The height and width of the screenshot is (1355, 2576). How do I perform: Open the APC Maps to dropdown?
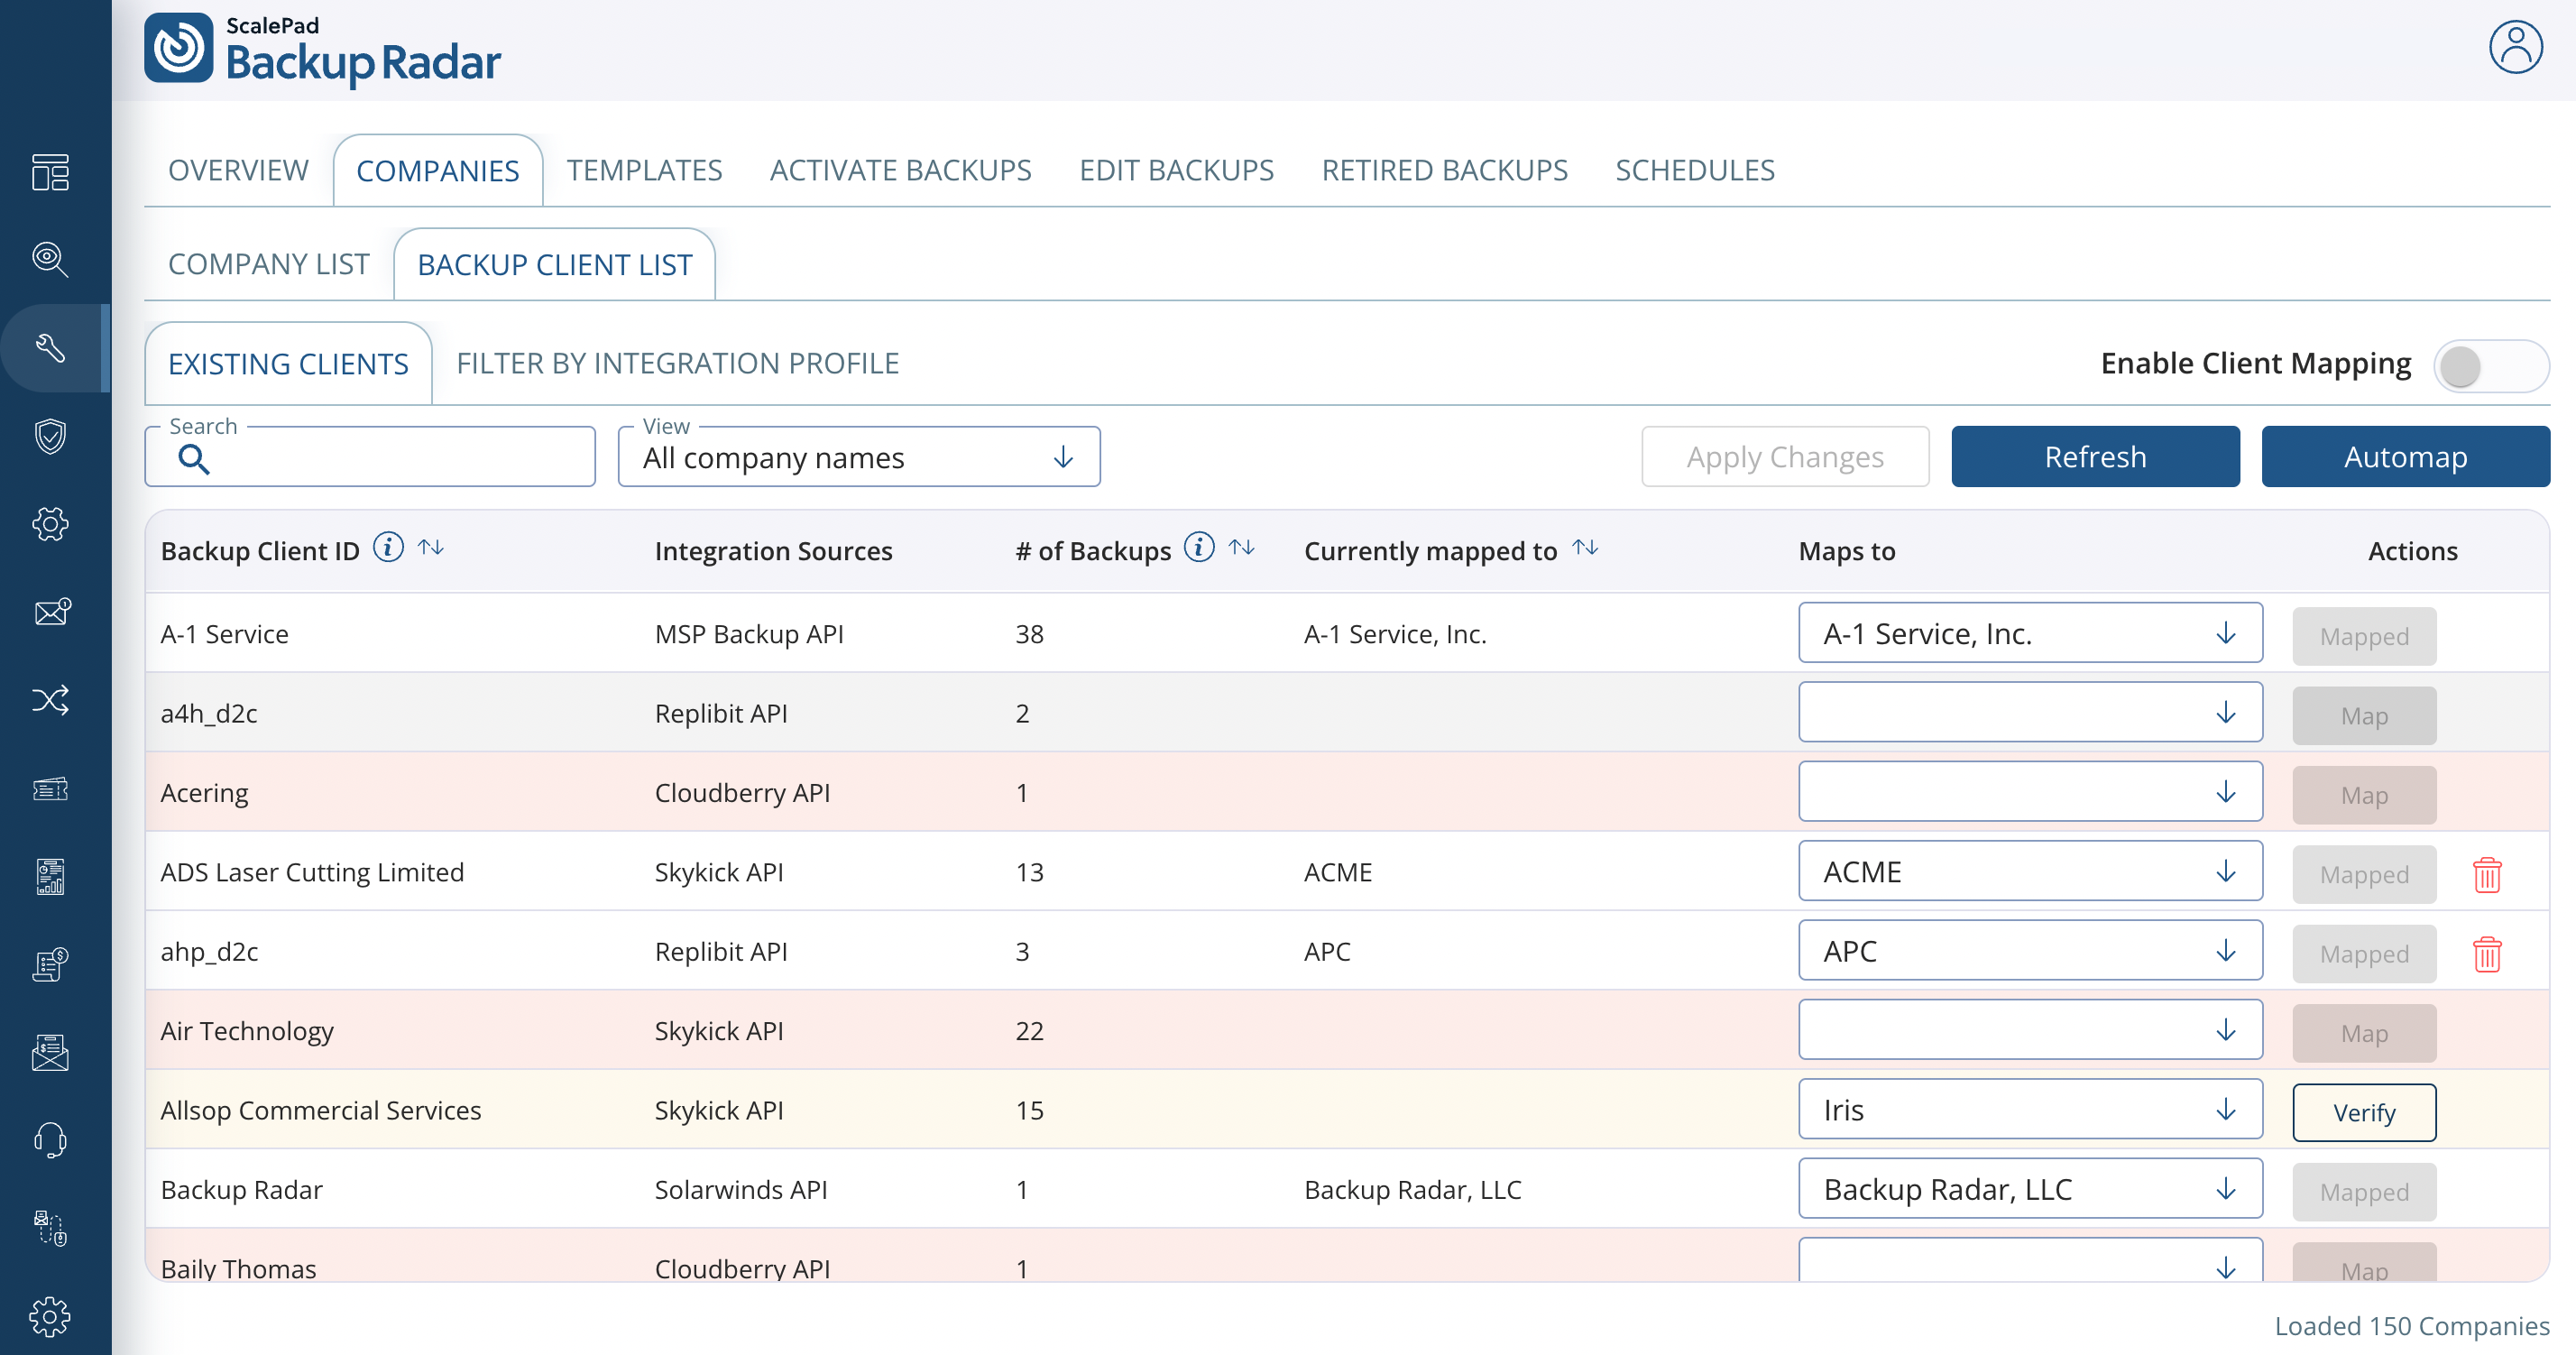point(2030,950)
